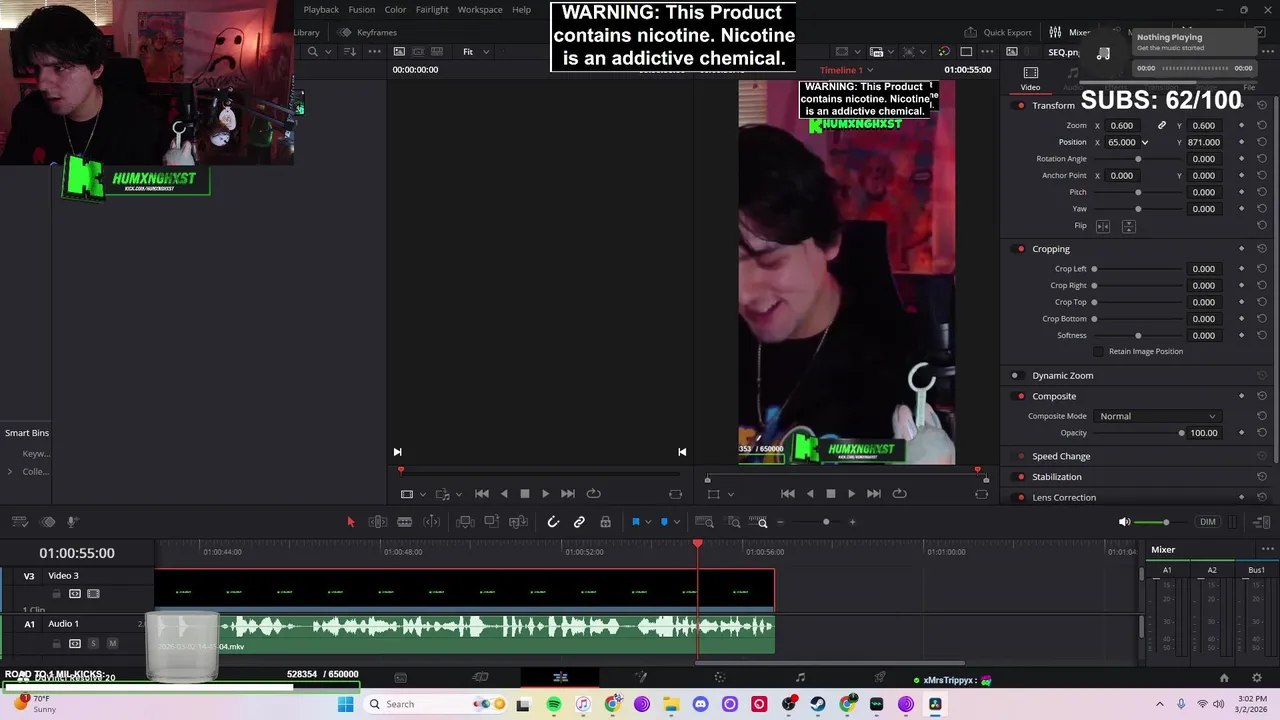Image resolution: width=1280 pixels, height=720 pixels.
Task: Add a blue flag to clip
Action: coord(635,522)
